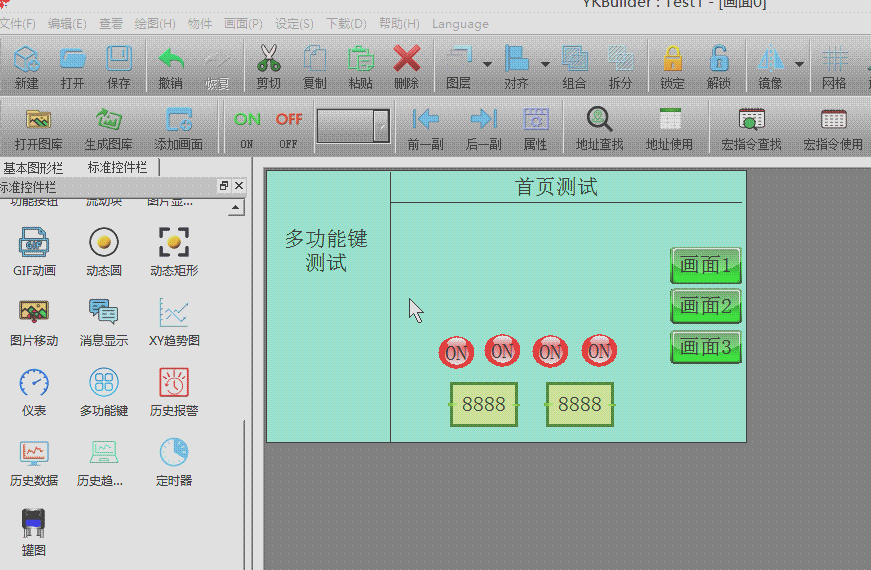871x570 pixels.
Task: Select the 罐图 tank control icon
Action: (x=34, y=523)
